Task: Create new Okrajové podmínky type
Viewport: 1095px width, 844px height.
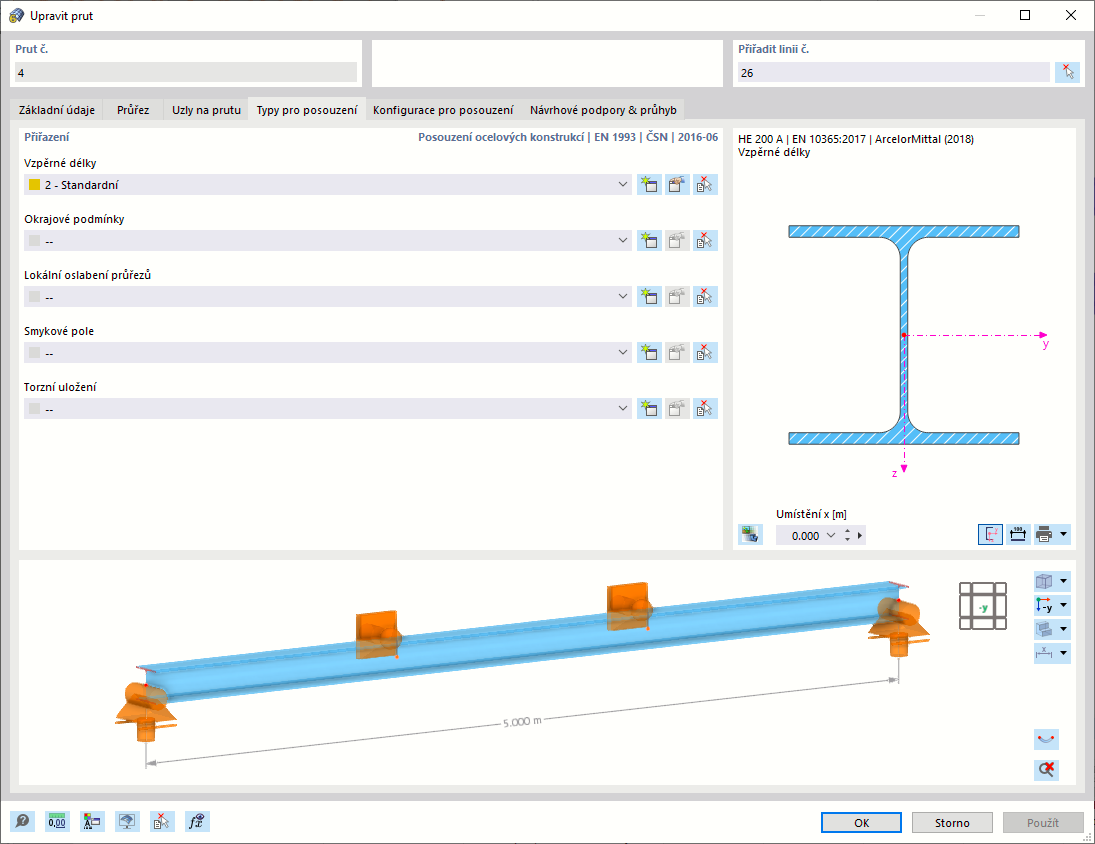Action: point(649,241)
